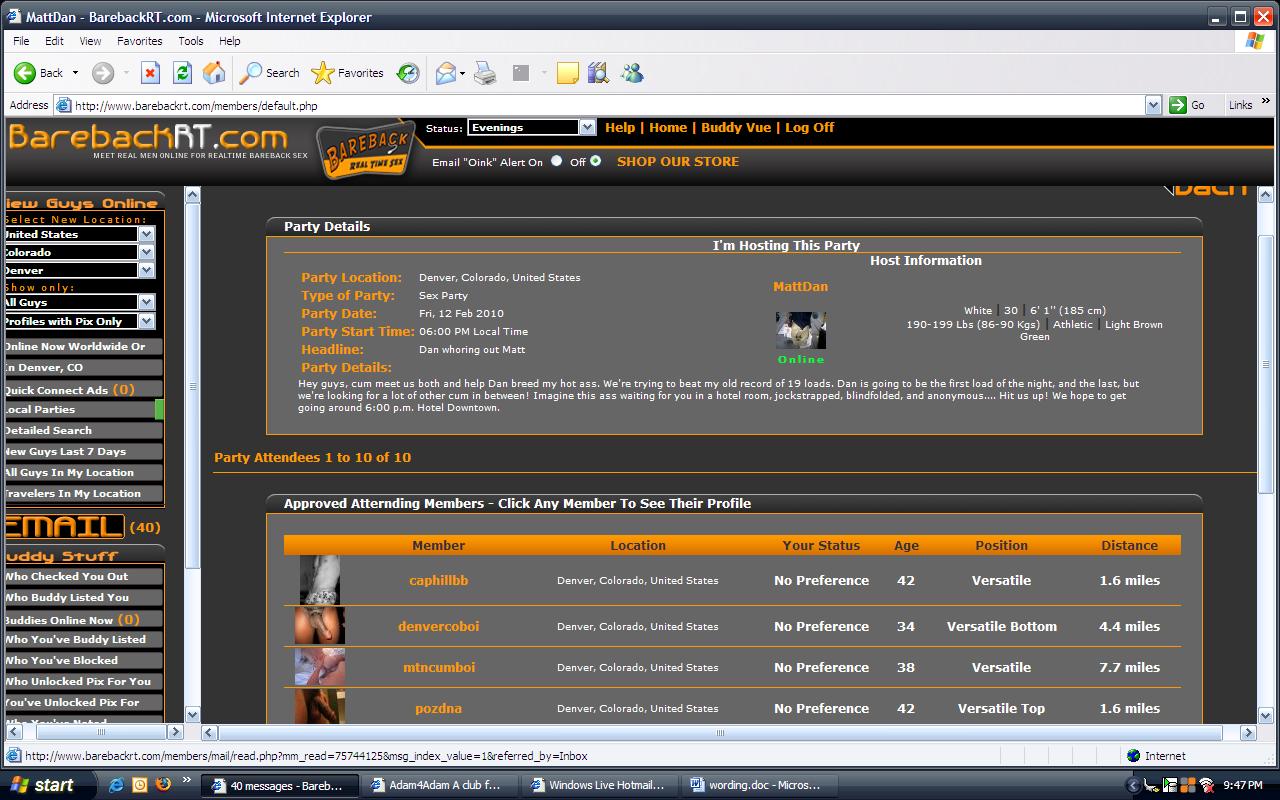Stop page loading with the red X icon
The image size is (1280, 800).
click(x=150, y=73)
